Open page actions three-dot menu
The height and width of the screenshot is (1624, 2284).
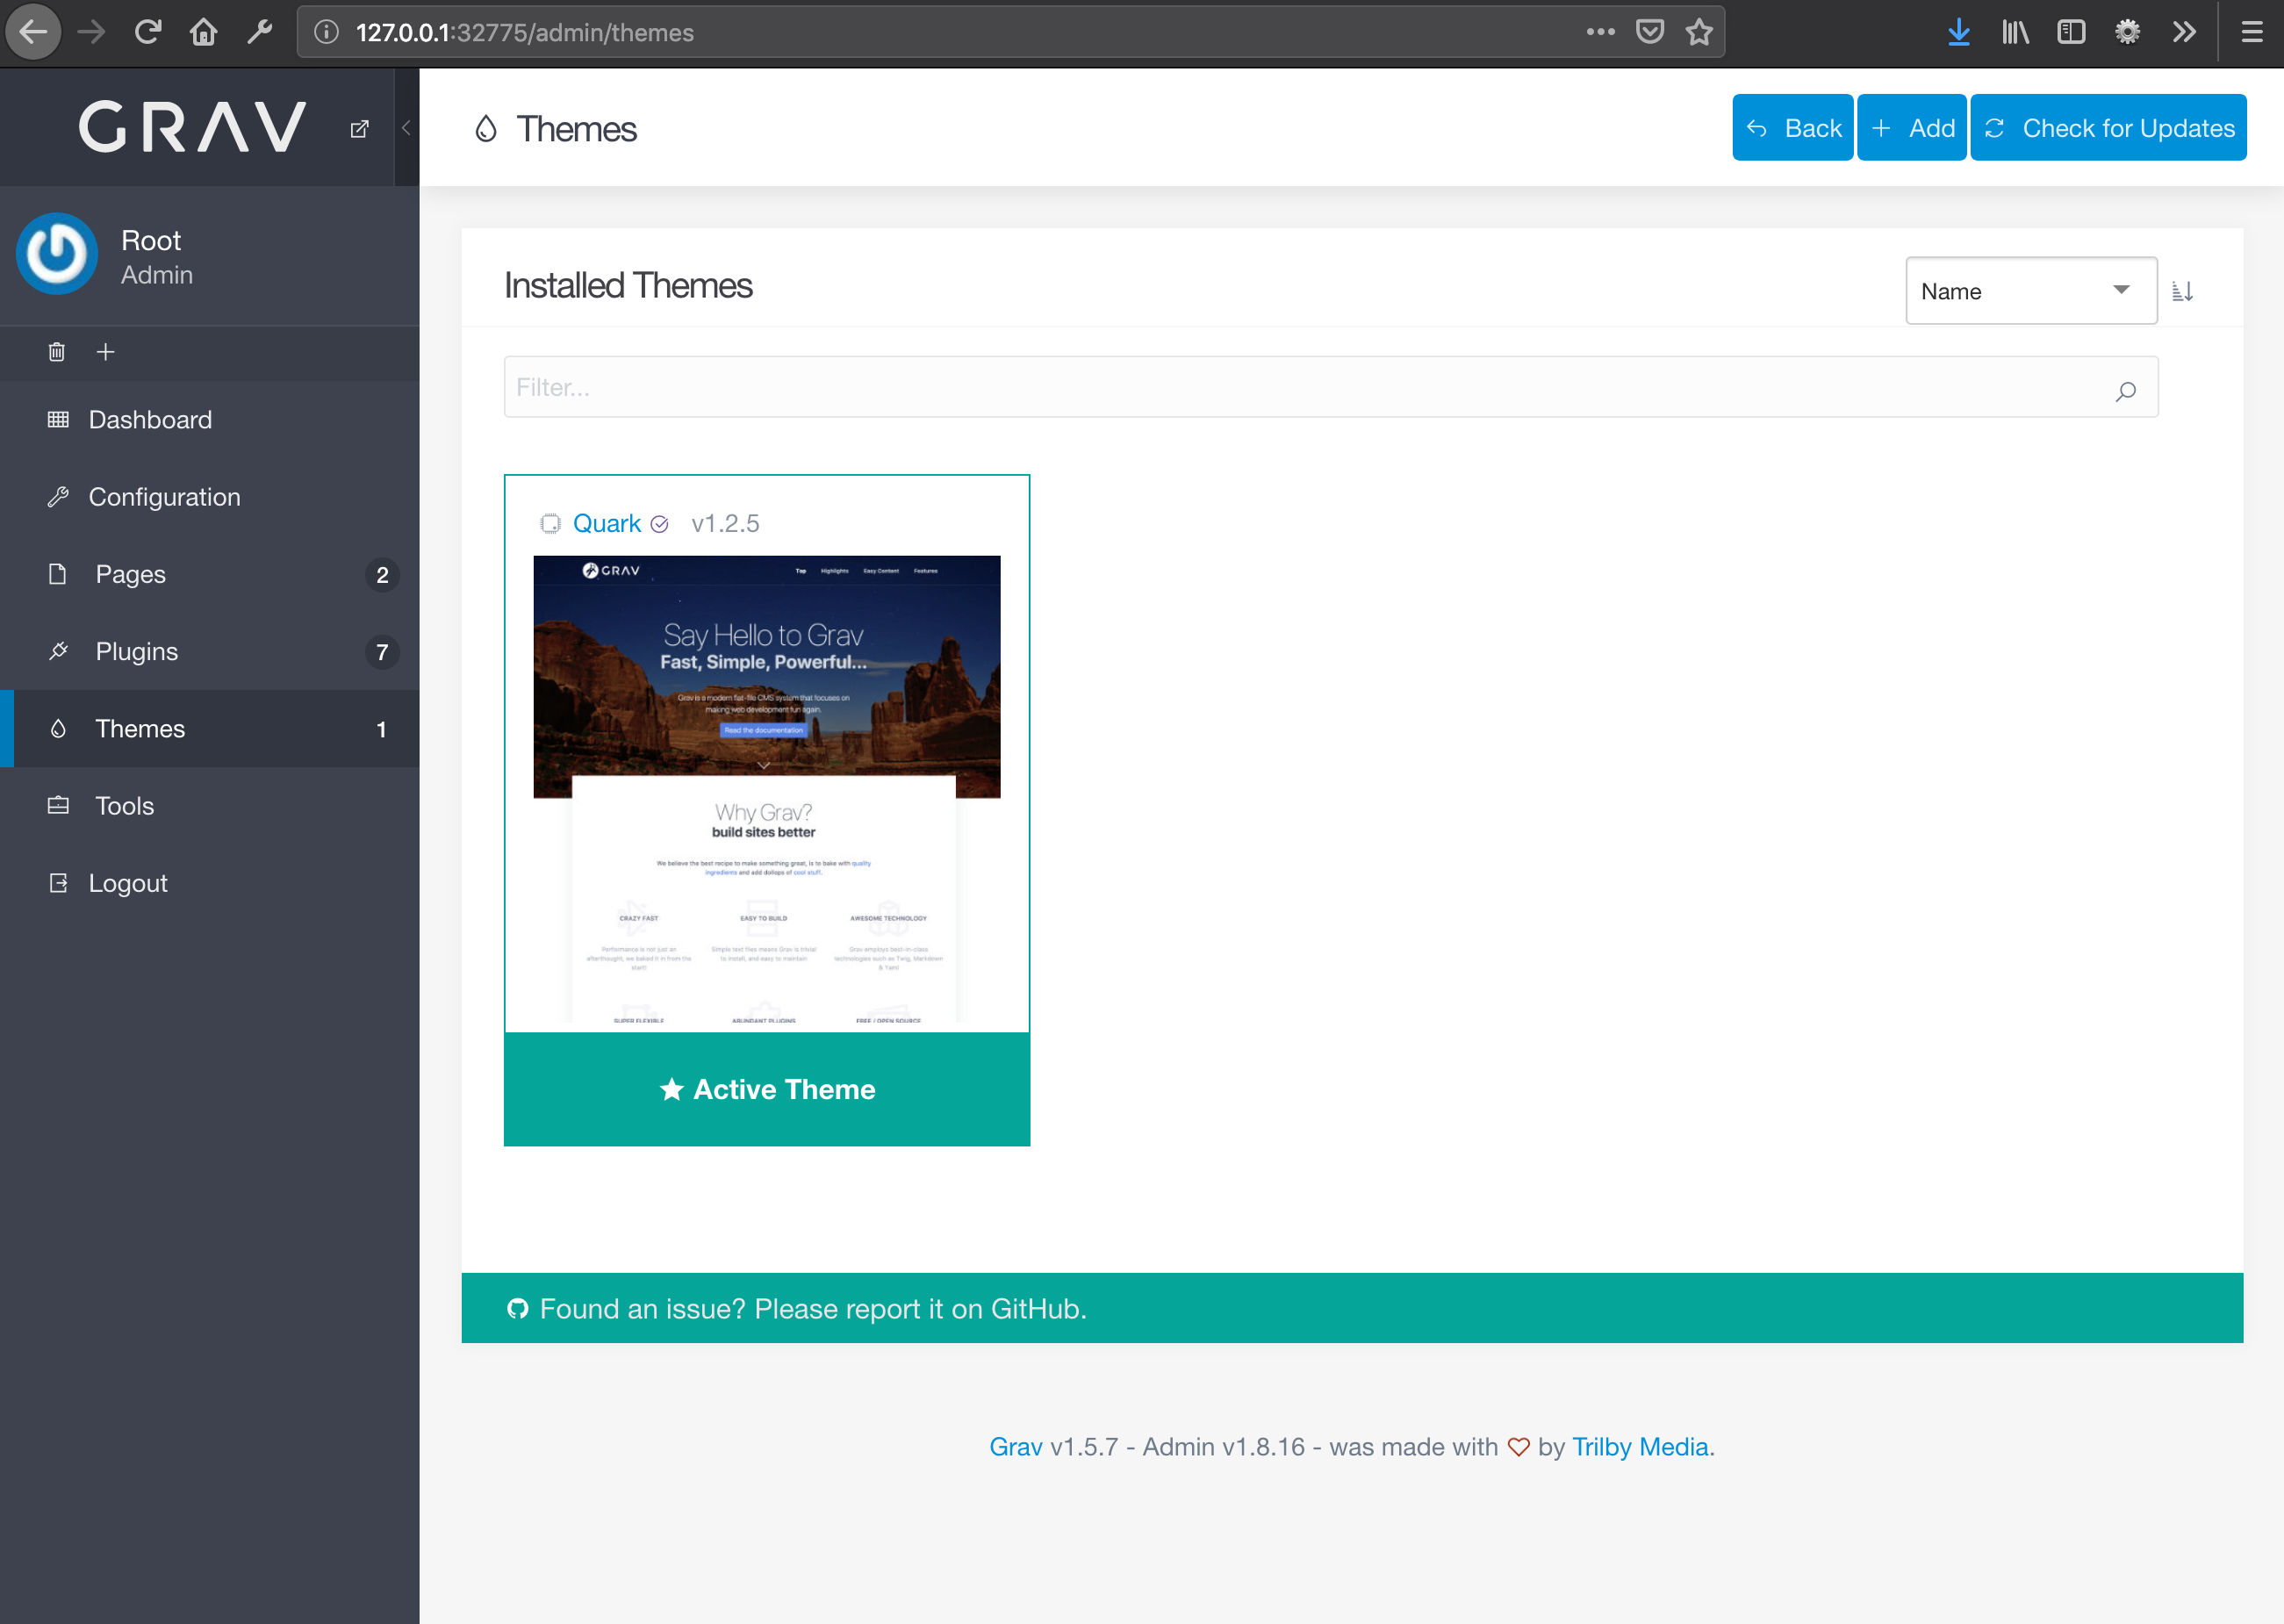pos(1600,32)
